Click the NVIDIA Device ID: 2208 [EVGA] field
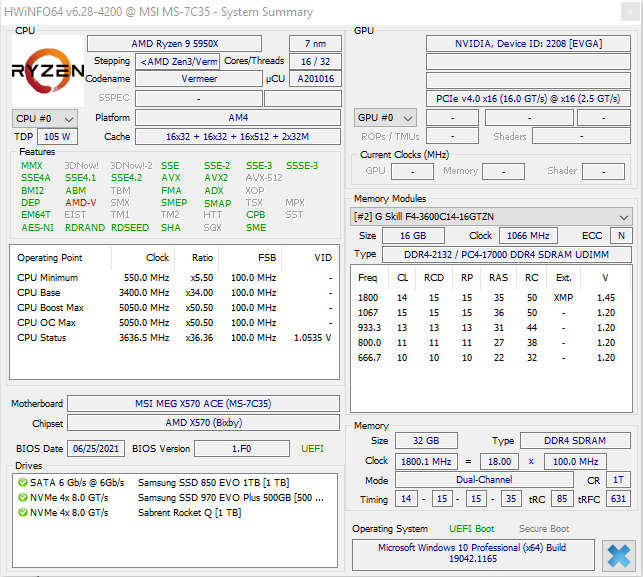This screenshot has height=577, width=643. click(528, 43)
